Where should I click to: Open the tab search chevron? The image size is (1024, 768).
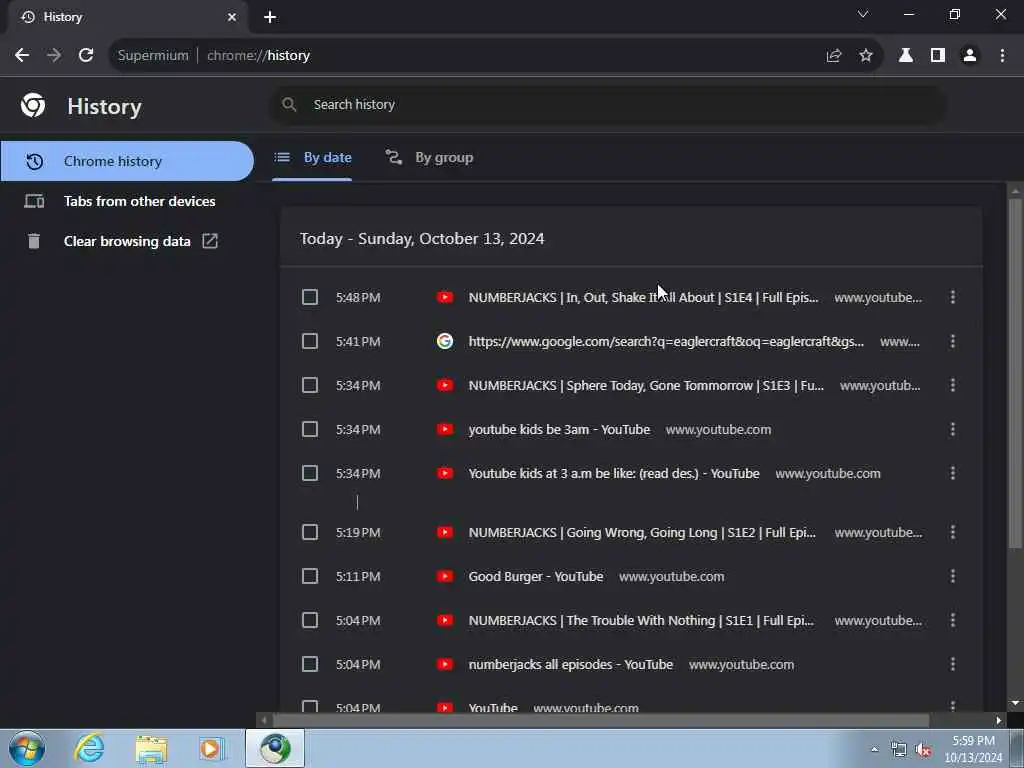863,14
